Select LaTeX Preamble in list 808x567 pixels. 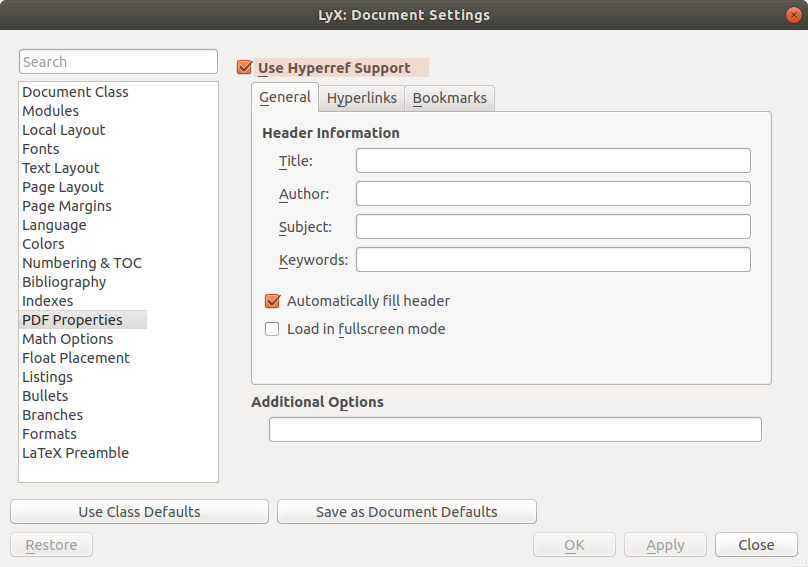click(x=75, y=453)
